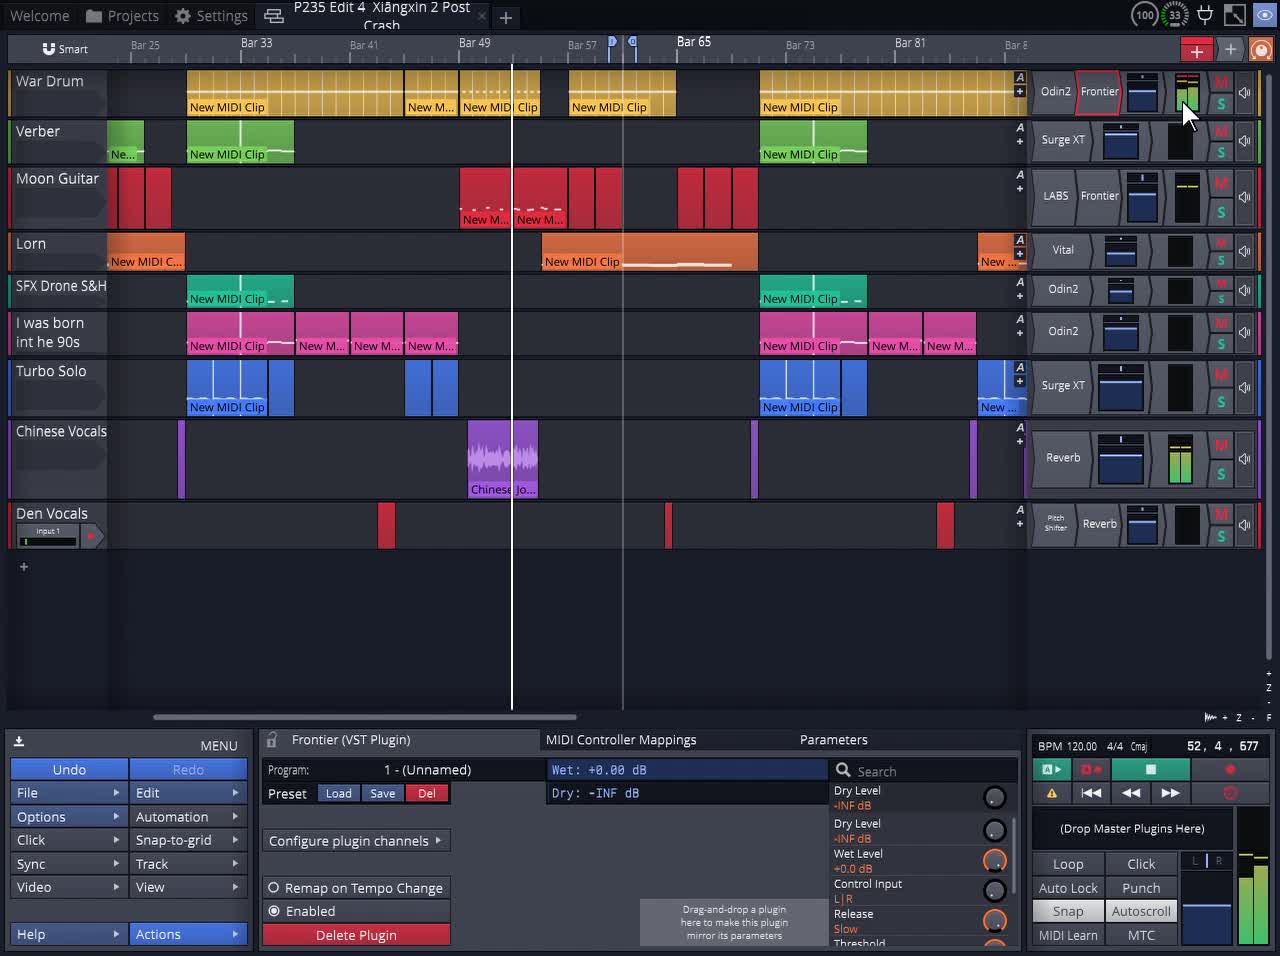Toggle the Loop button
The height and width of the screenshot is (956, 1280).
click(1068, 864)
